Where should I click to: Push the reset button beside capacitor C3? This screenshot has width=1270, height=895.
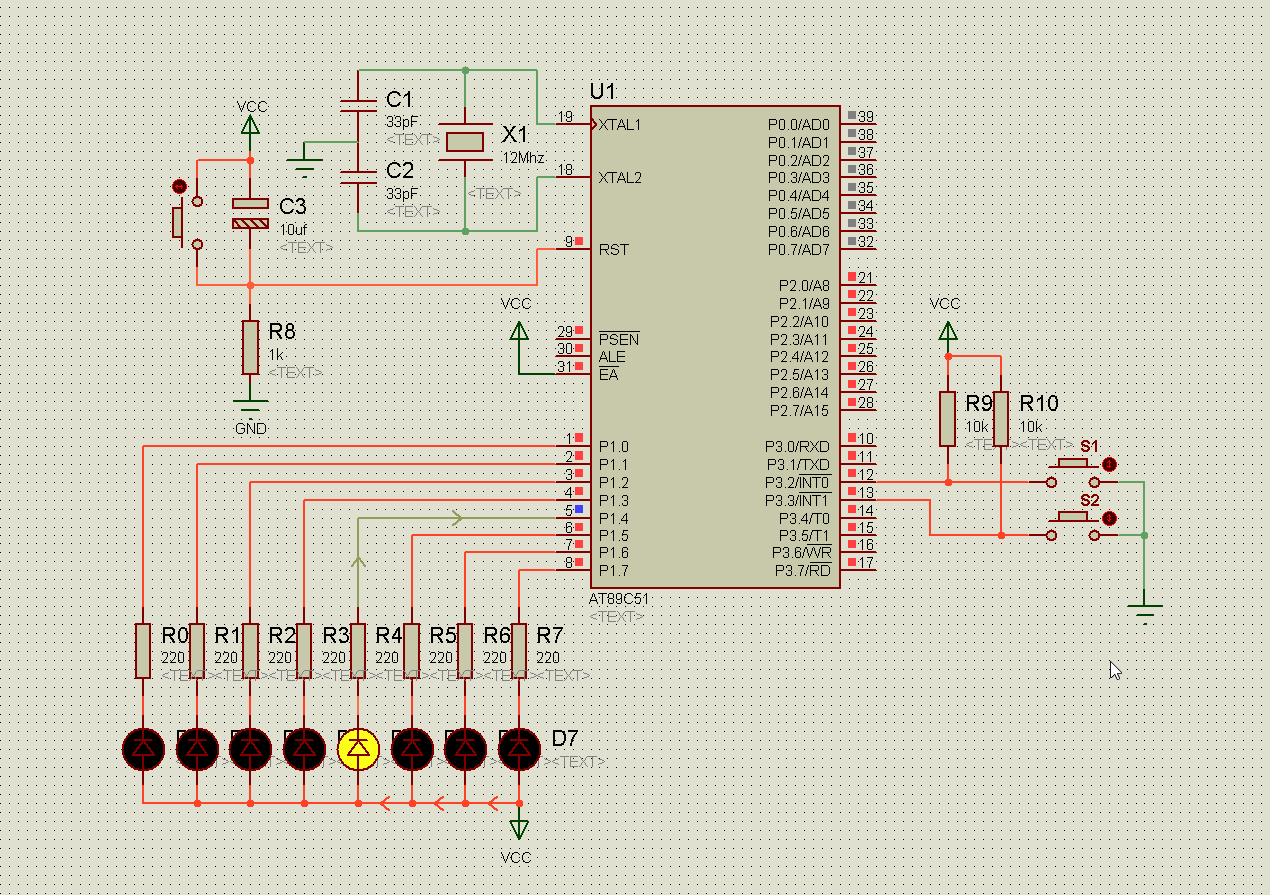(185, 222)
